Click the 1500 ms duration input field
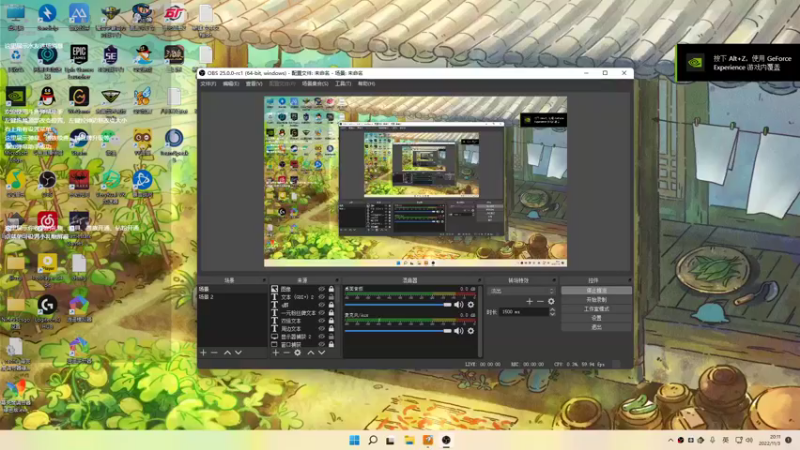800x450 pixels. pos(524,312)
